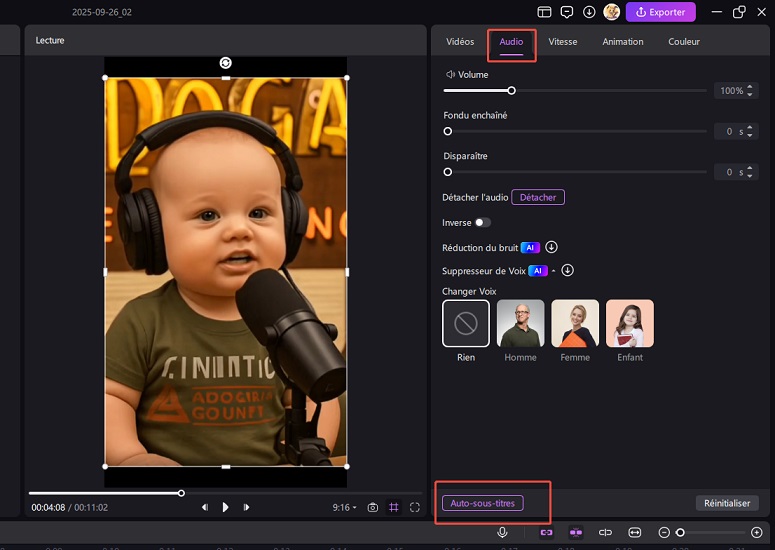Click the Disparaître seconds stepper

pos(750,172)
